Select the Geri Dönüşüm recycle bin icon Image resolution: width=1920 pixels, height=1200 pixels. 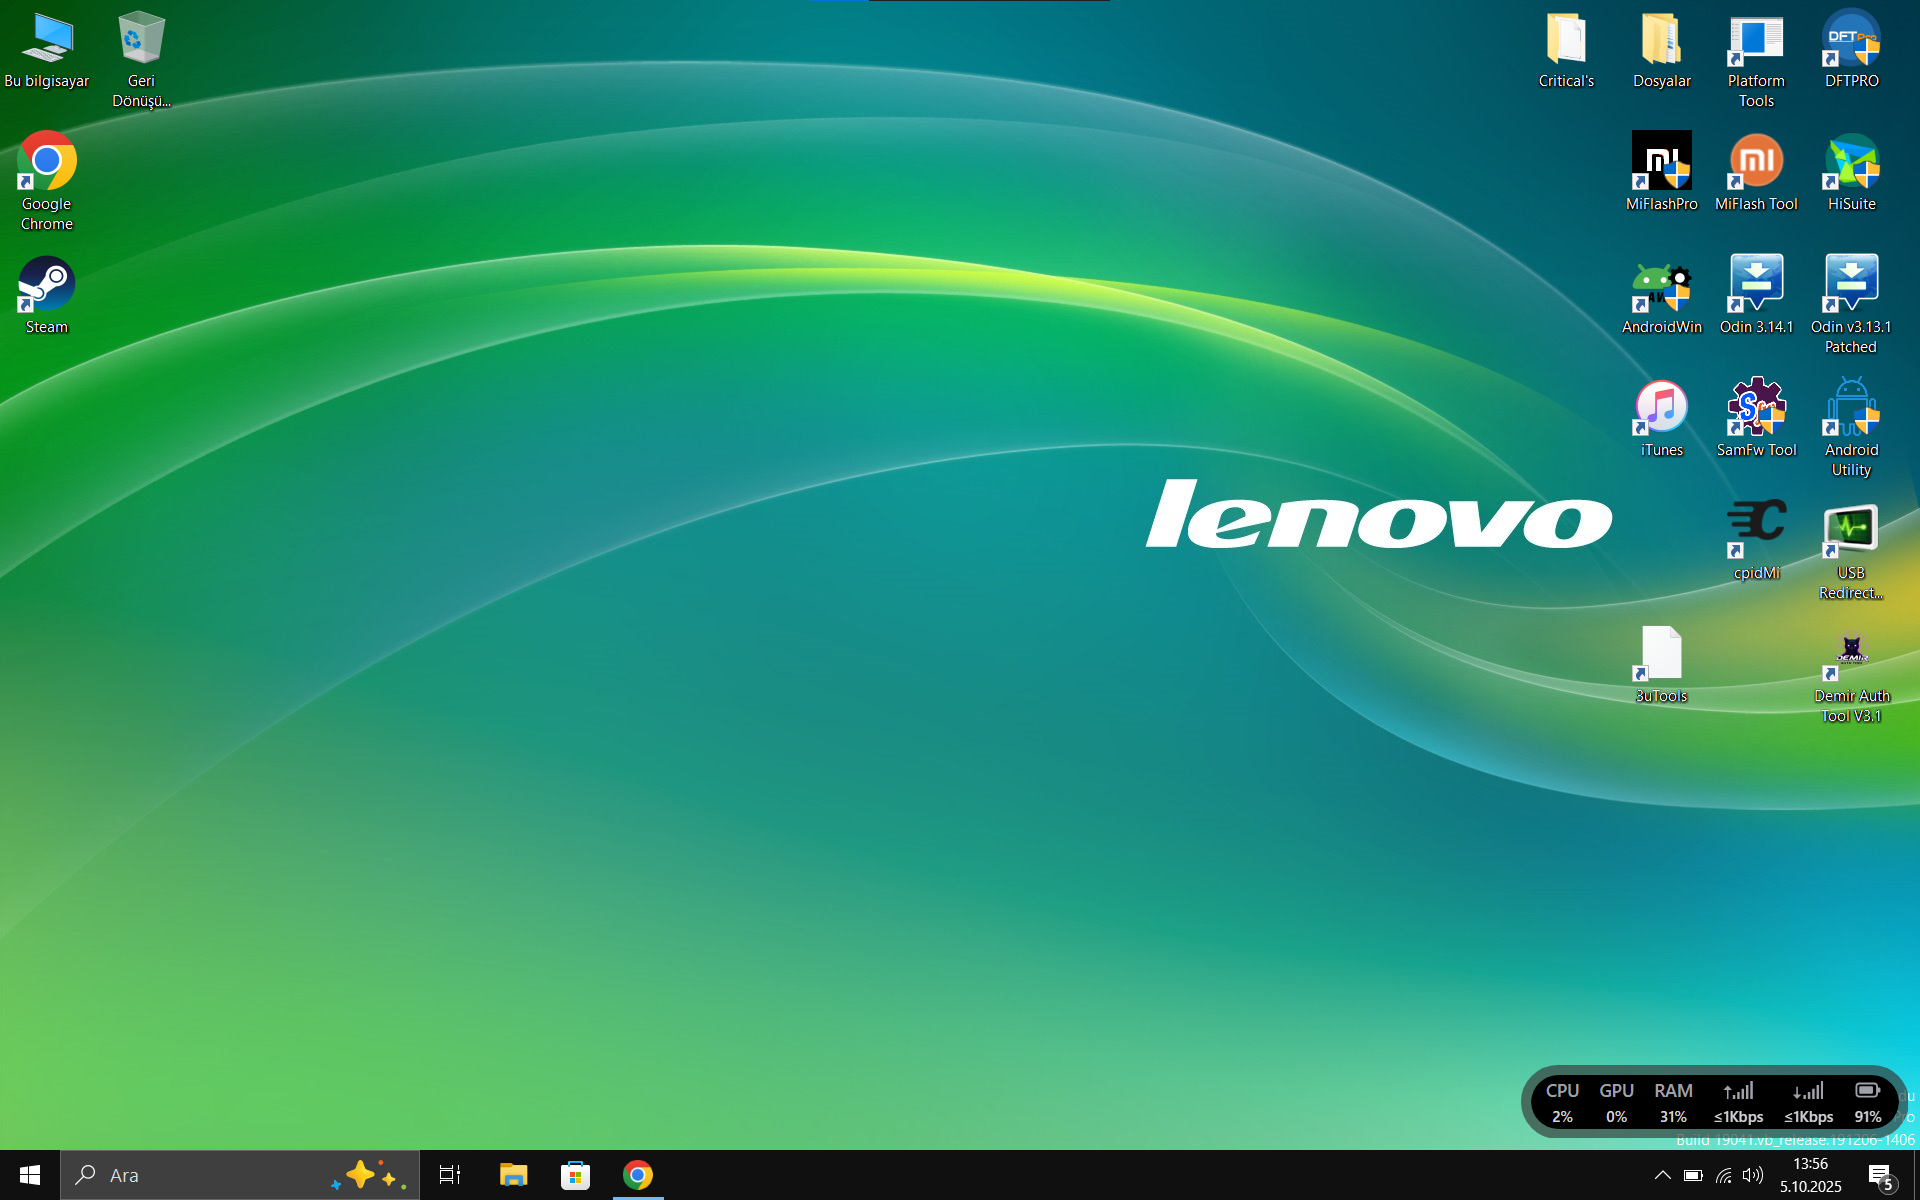(141, 59)
